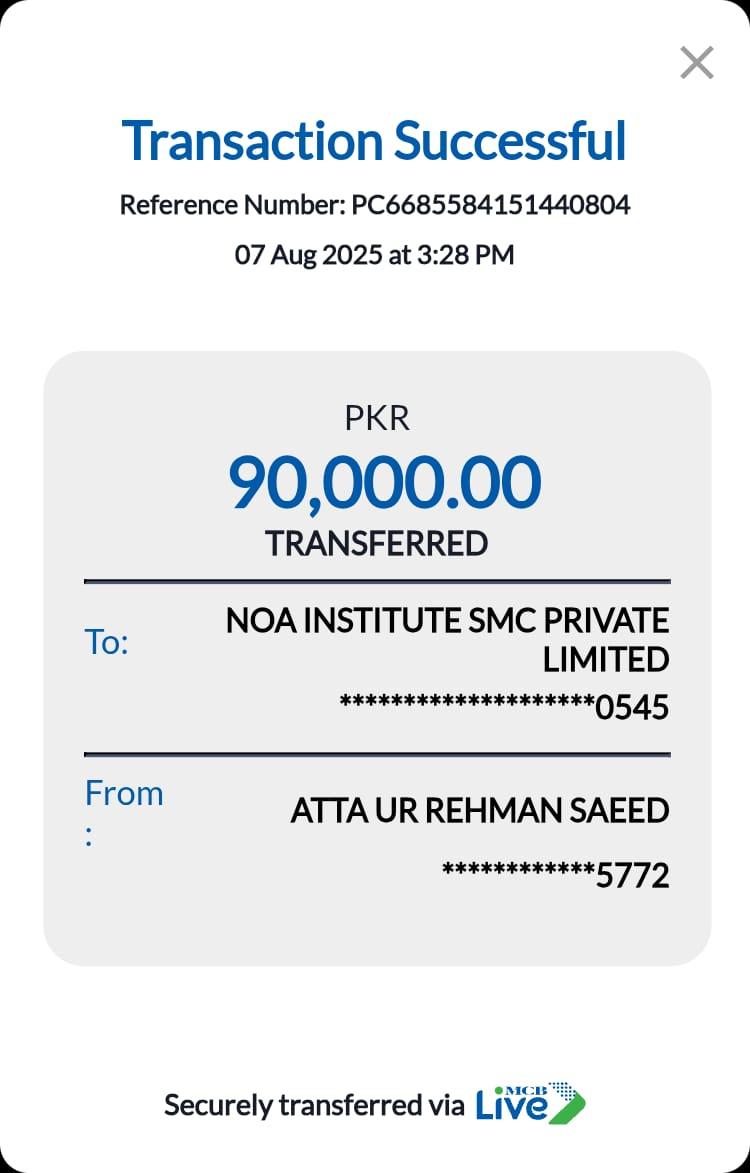Viewport: 750px width, 1173px height.
Task: Click the "From" field label
Action: [x=123, y=793]
